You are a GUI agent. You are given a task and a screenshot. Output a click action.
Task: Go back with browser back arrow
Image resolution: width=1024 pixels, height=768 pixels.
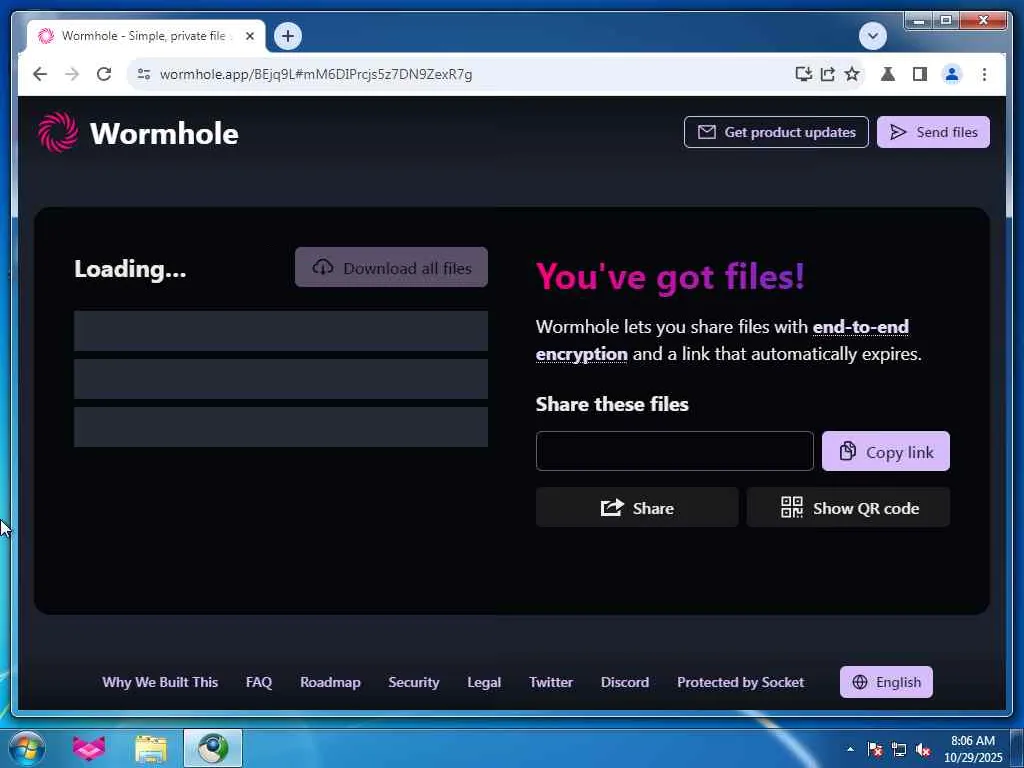click(40, 74)
